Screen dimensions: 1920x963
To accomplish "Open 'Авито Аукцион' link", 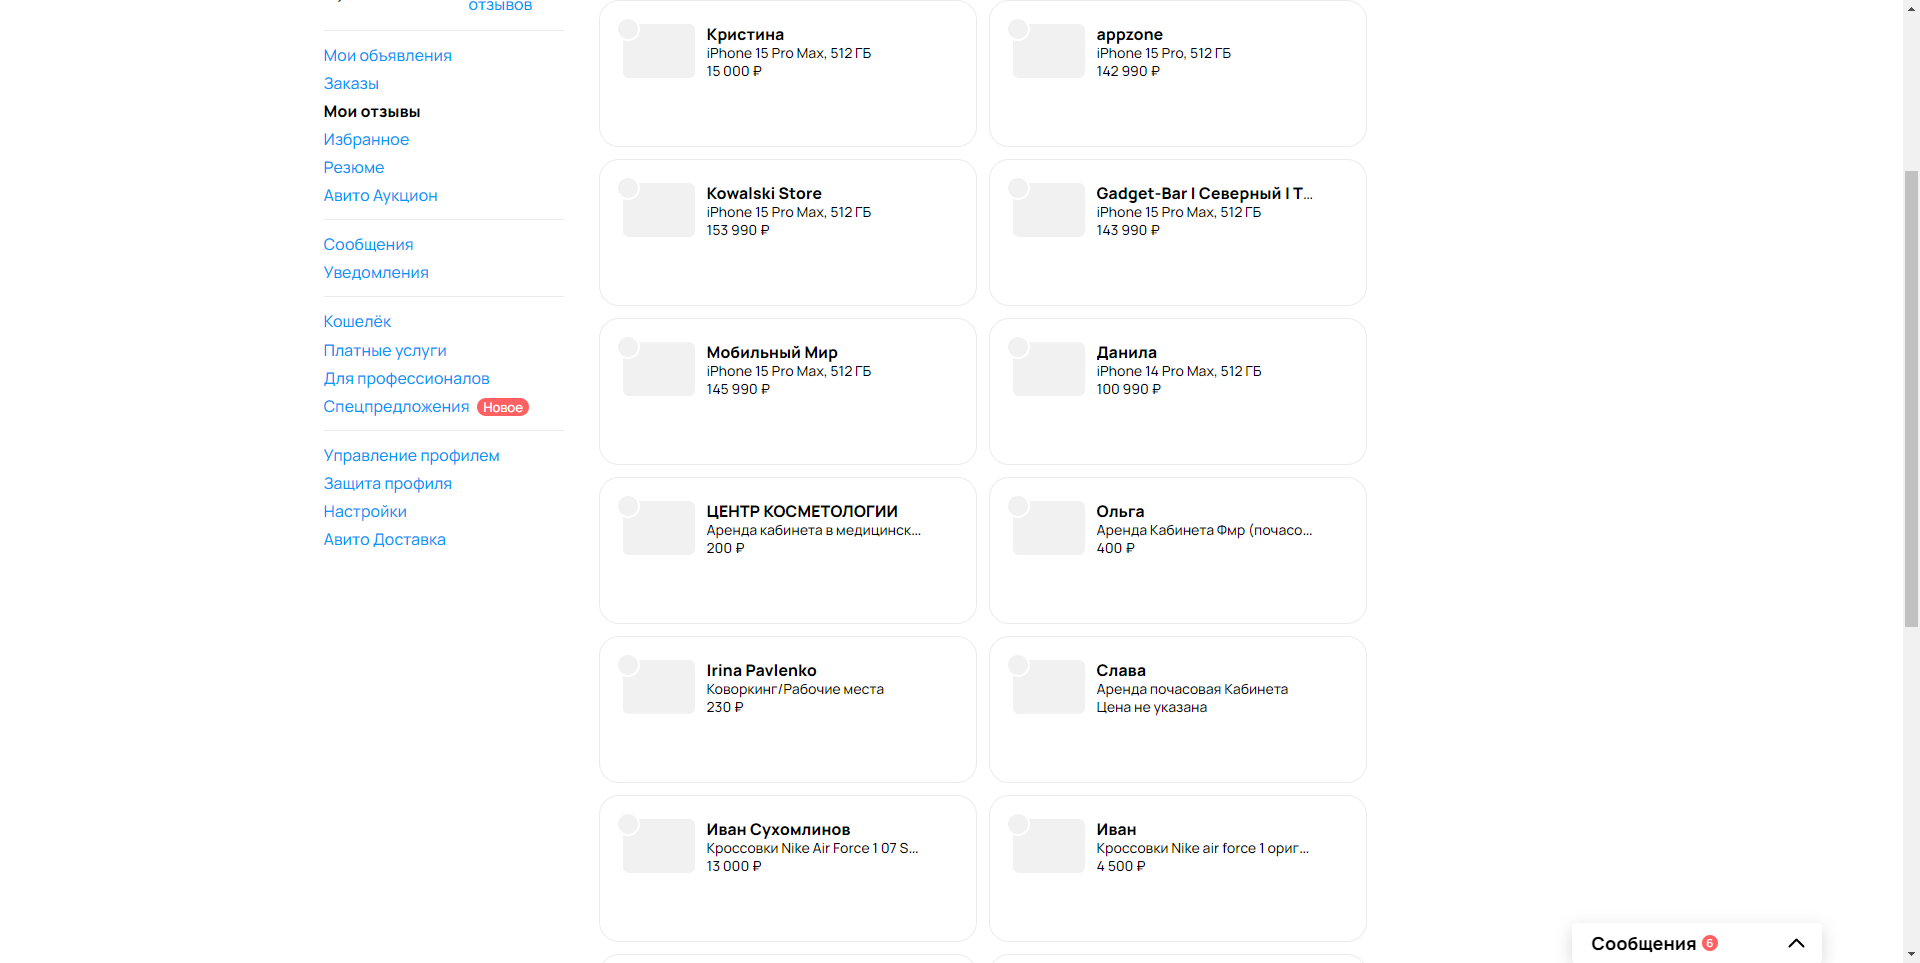I will point(380,195).
